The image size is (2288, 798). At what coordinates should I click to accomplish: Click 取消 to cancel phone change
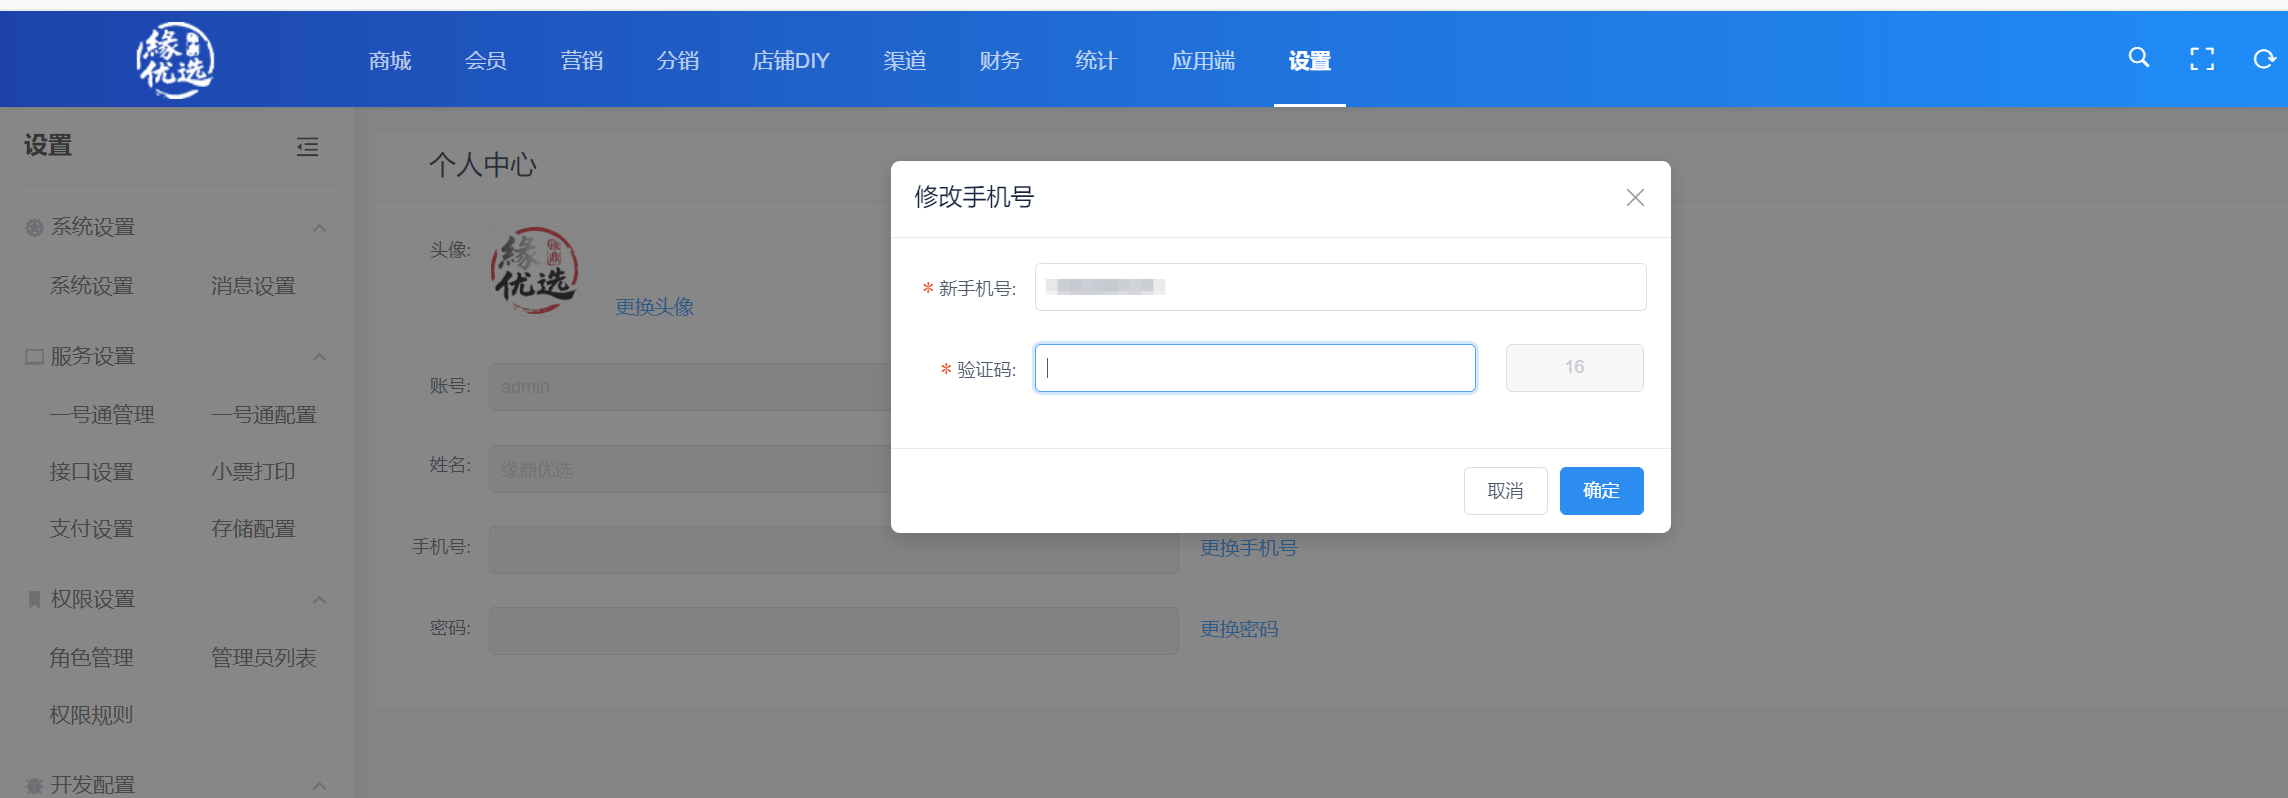tap(1505, 491)
